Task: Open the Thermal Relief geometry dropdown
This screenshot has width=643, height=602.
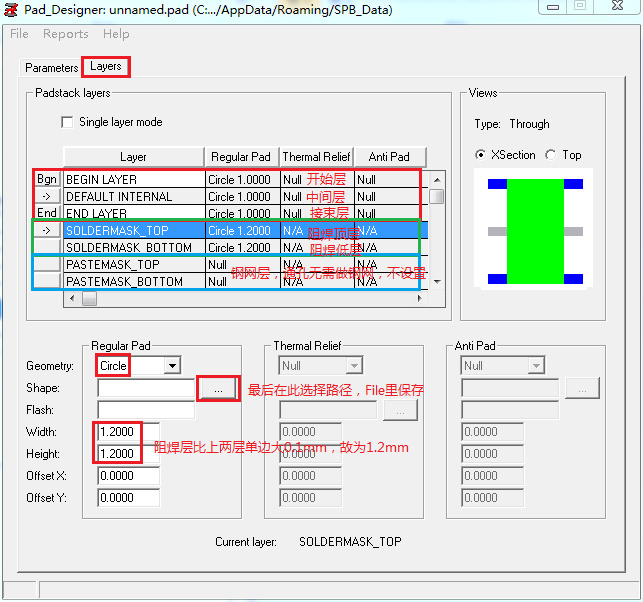Action: [354, 365]
